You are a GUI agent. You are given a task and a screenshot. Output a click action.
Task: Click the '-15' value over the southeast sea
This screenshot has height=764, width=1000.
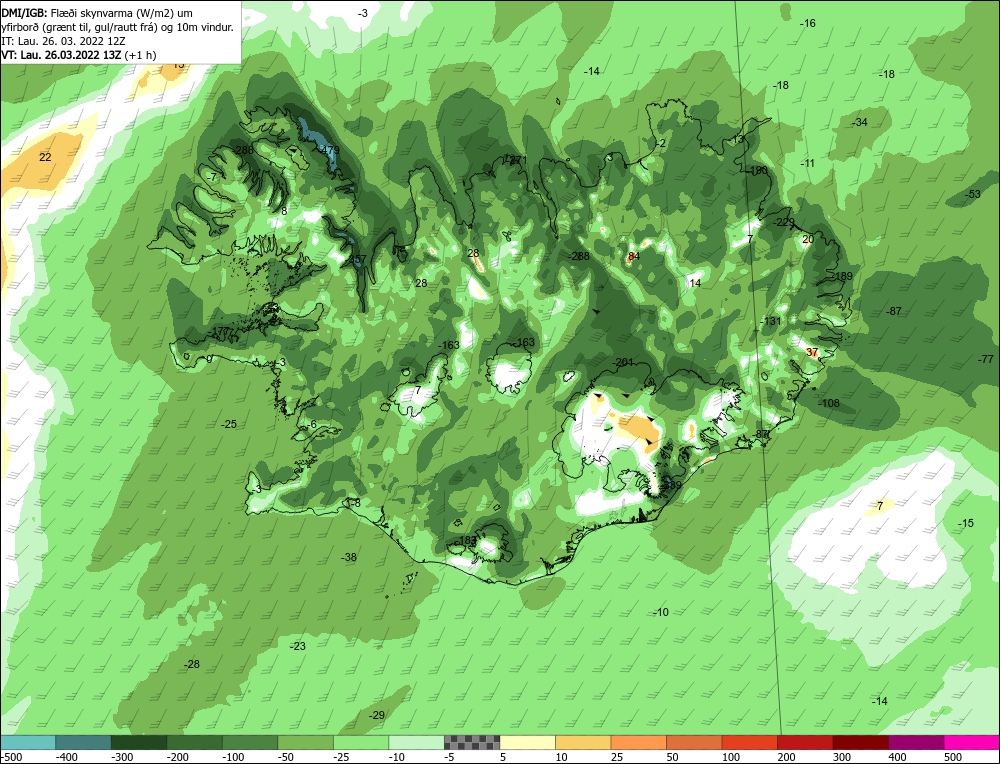[966, 523]
